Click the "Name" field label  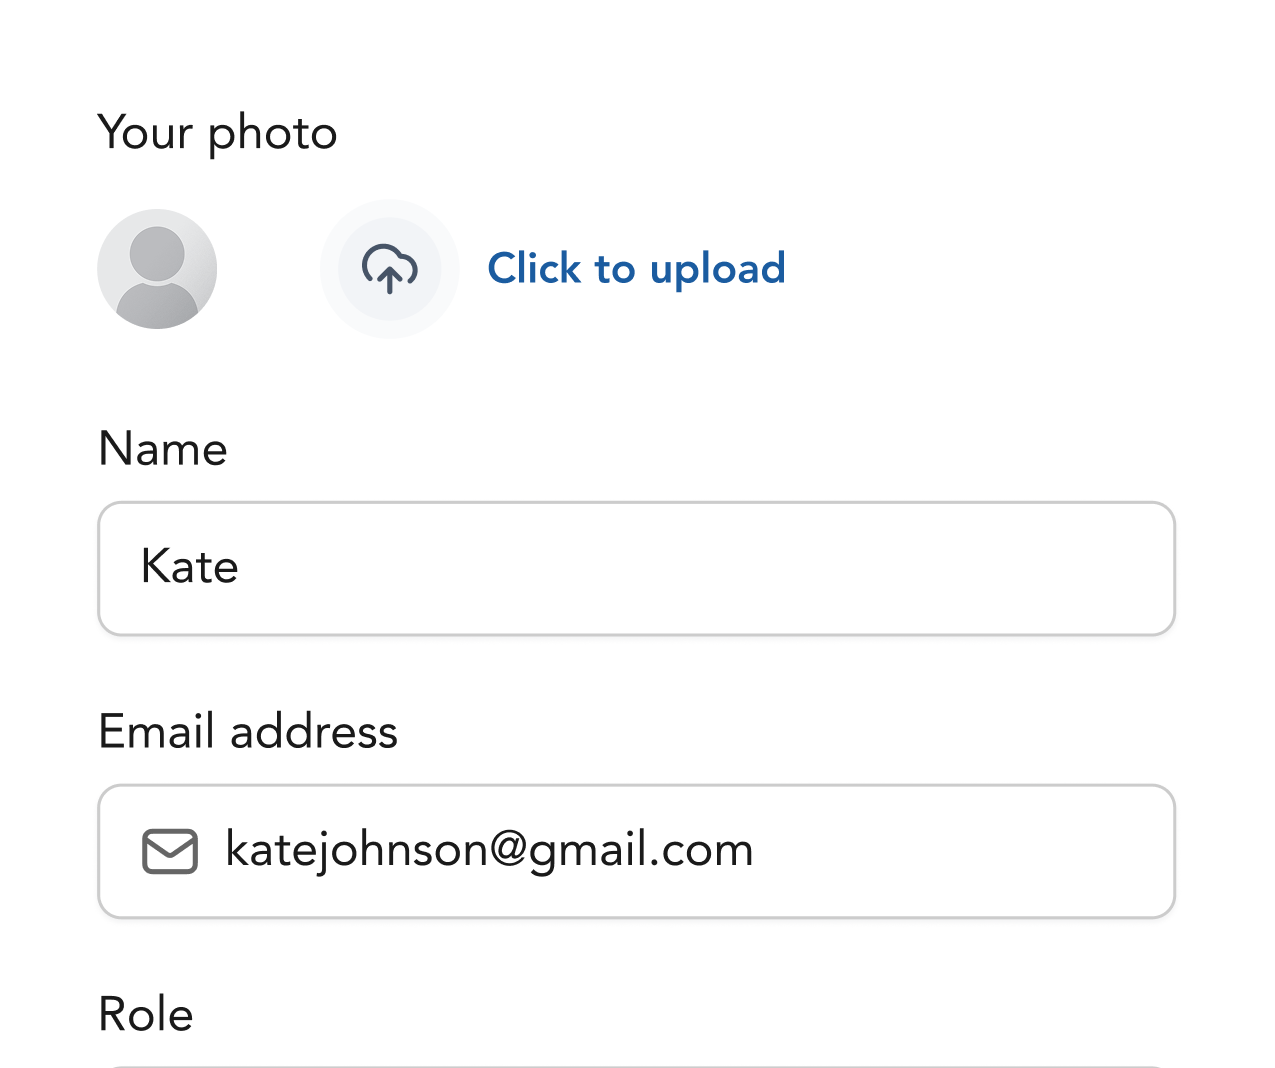(163, 449)
